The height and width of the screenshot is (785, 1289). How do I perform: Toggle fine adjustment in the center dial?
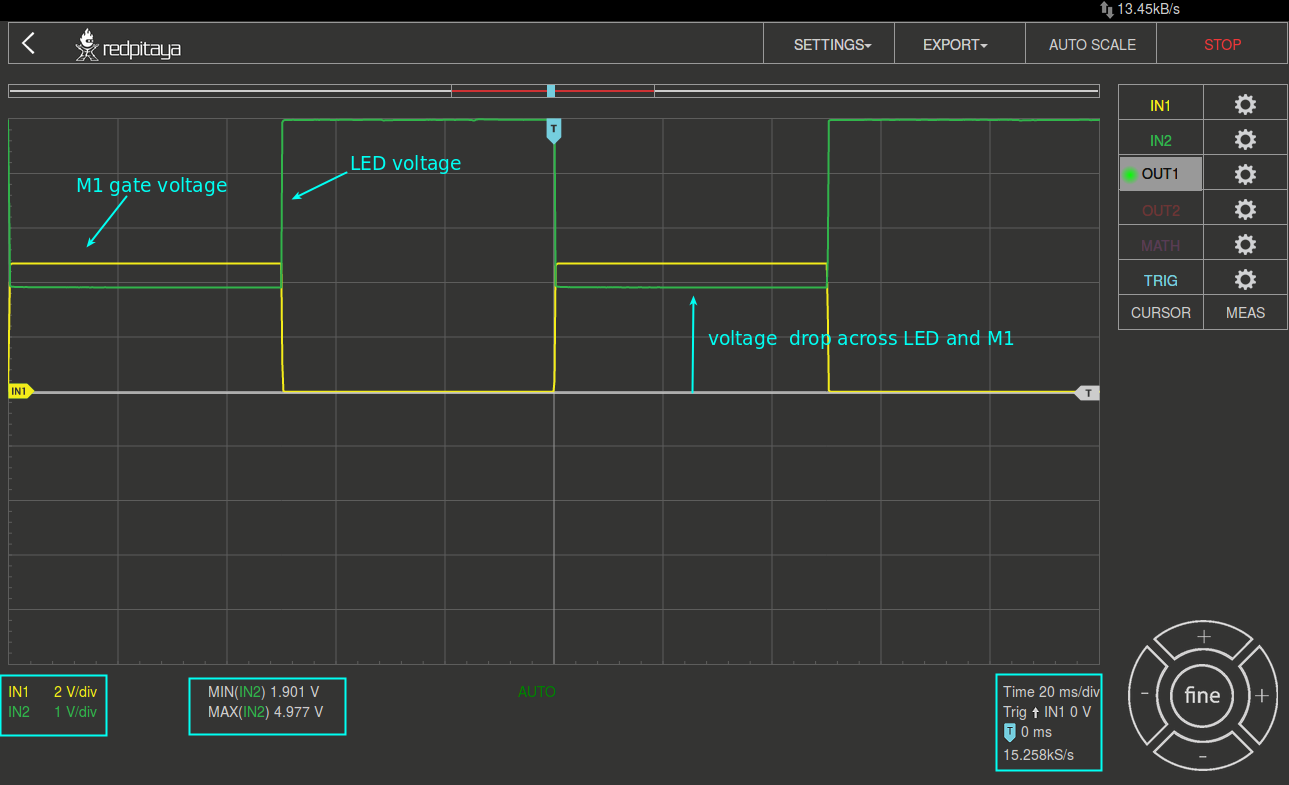(x=1202, y=695)
